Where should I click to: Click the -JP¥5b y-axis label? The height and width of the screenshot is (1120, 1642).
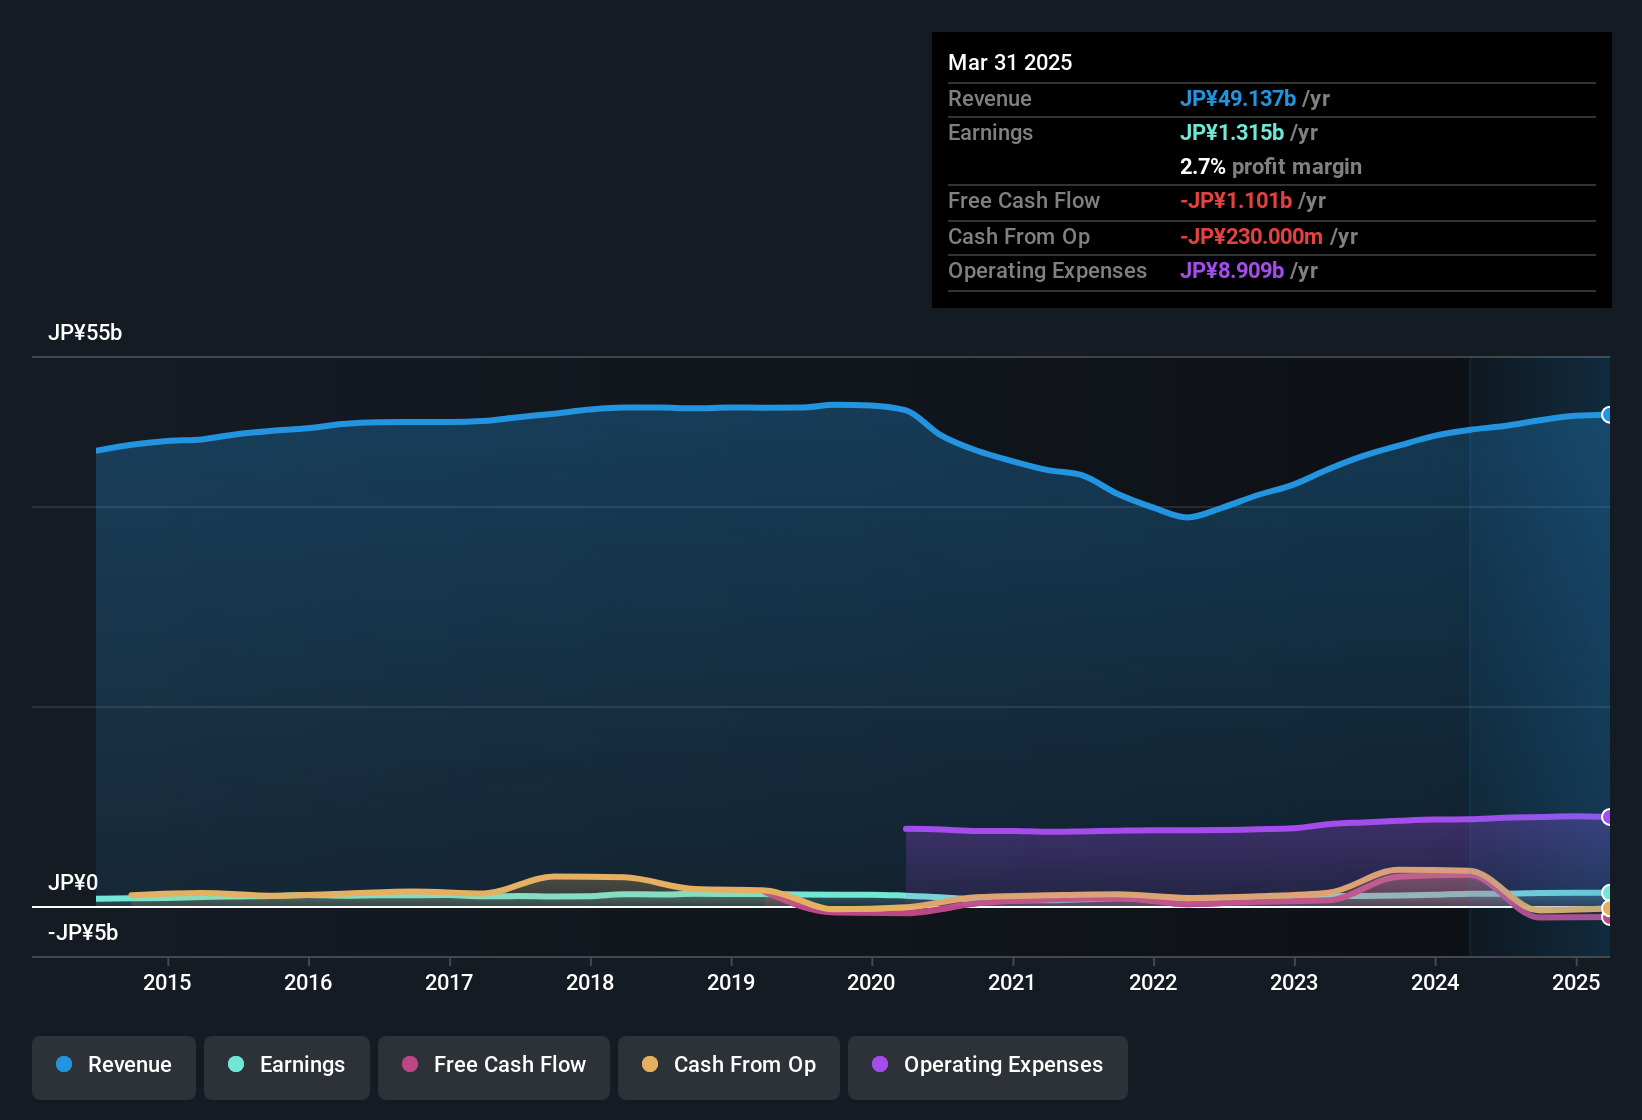pyautogui.click(x=83, y=933)
